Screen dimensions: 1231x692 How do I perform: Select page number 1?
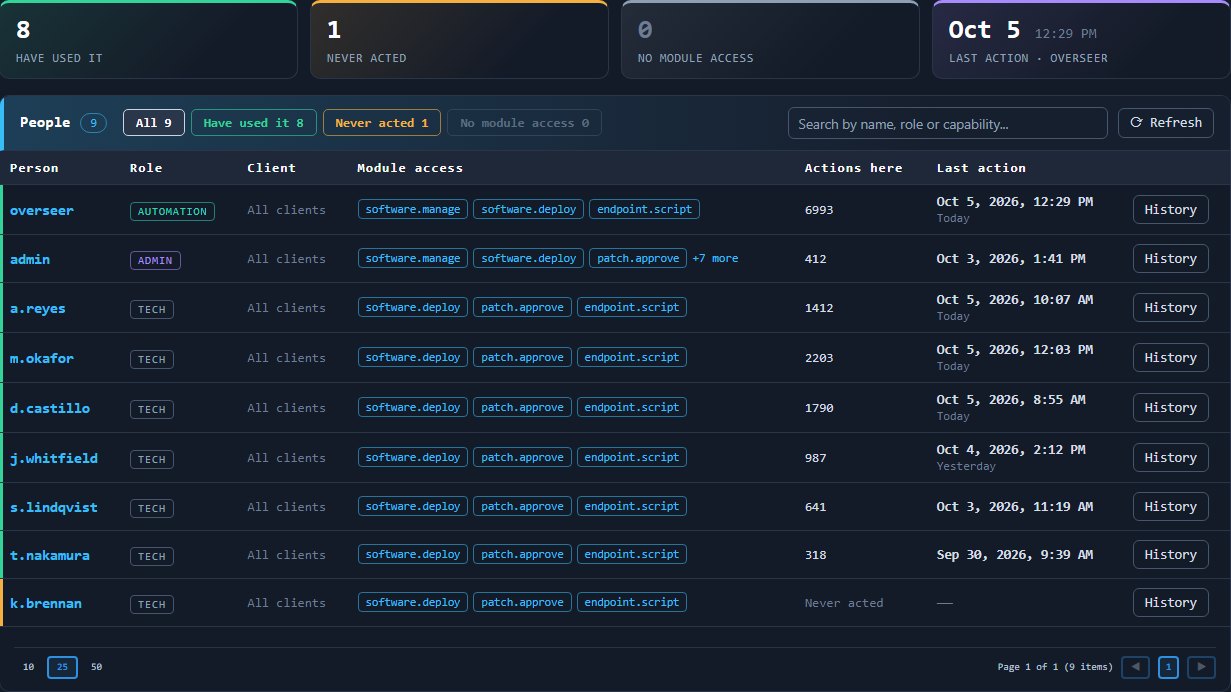[1168, 667]
